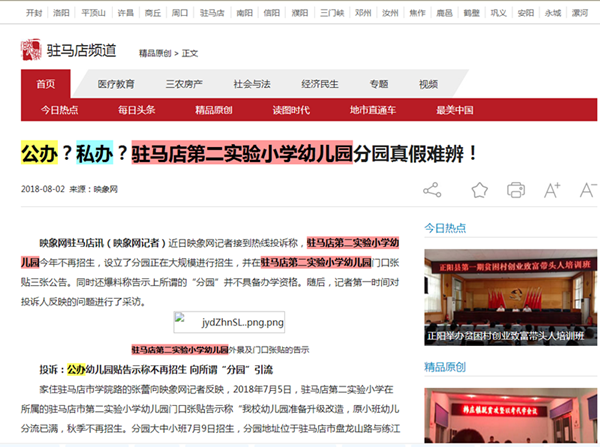Screen dimensions: 600x447
Task: Go to the 巩义 city link
Action: pos(499,13)
